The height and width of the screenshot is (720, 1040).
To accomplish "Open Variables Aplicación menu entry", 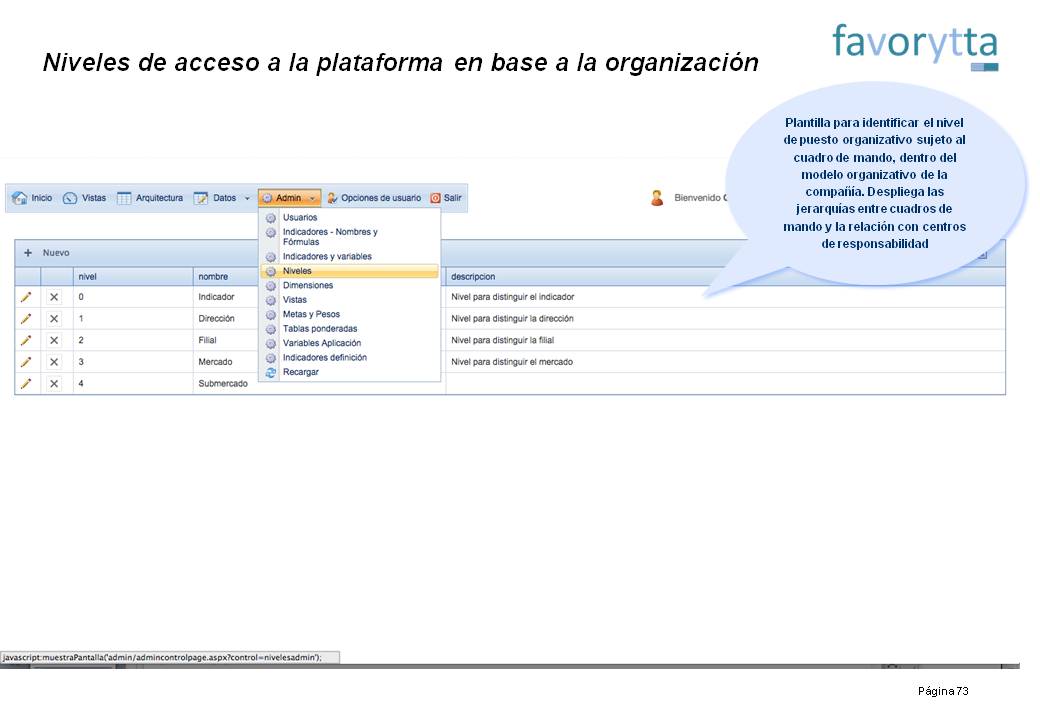I will click(350, 343).
